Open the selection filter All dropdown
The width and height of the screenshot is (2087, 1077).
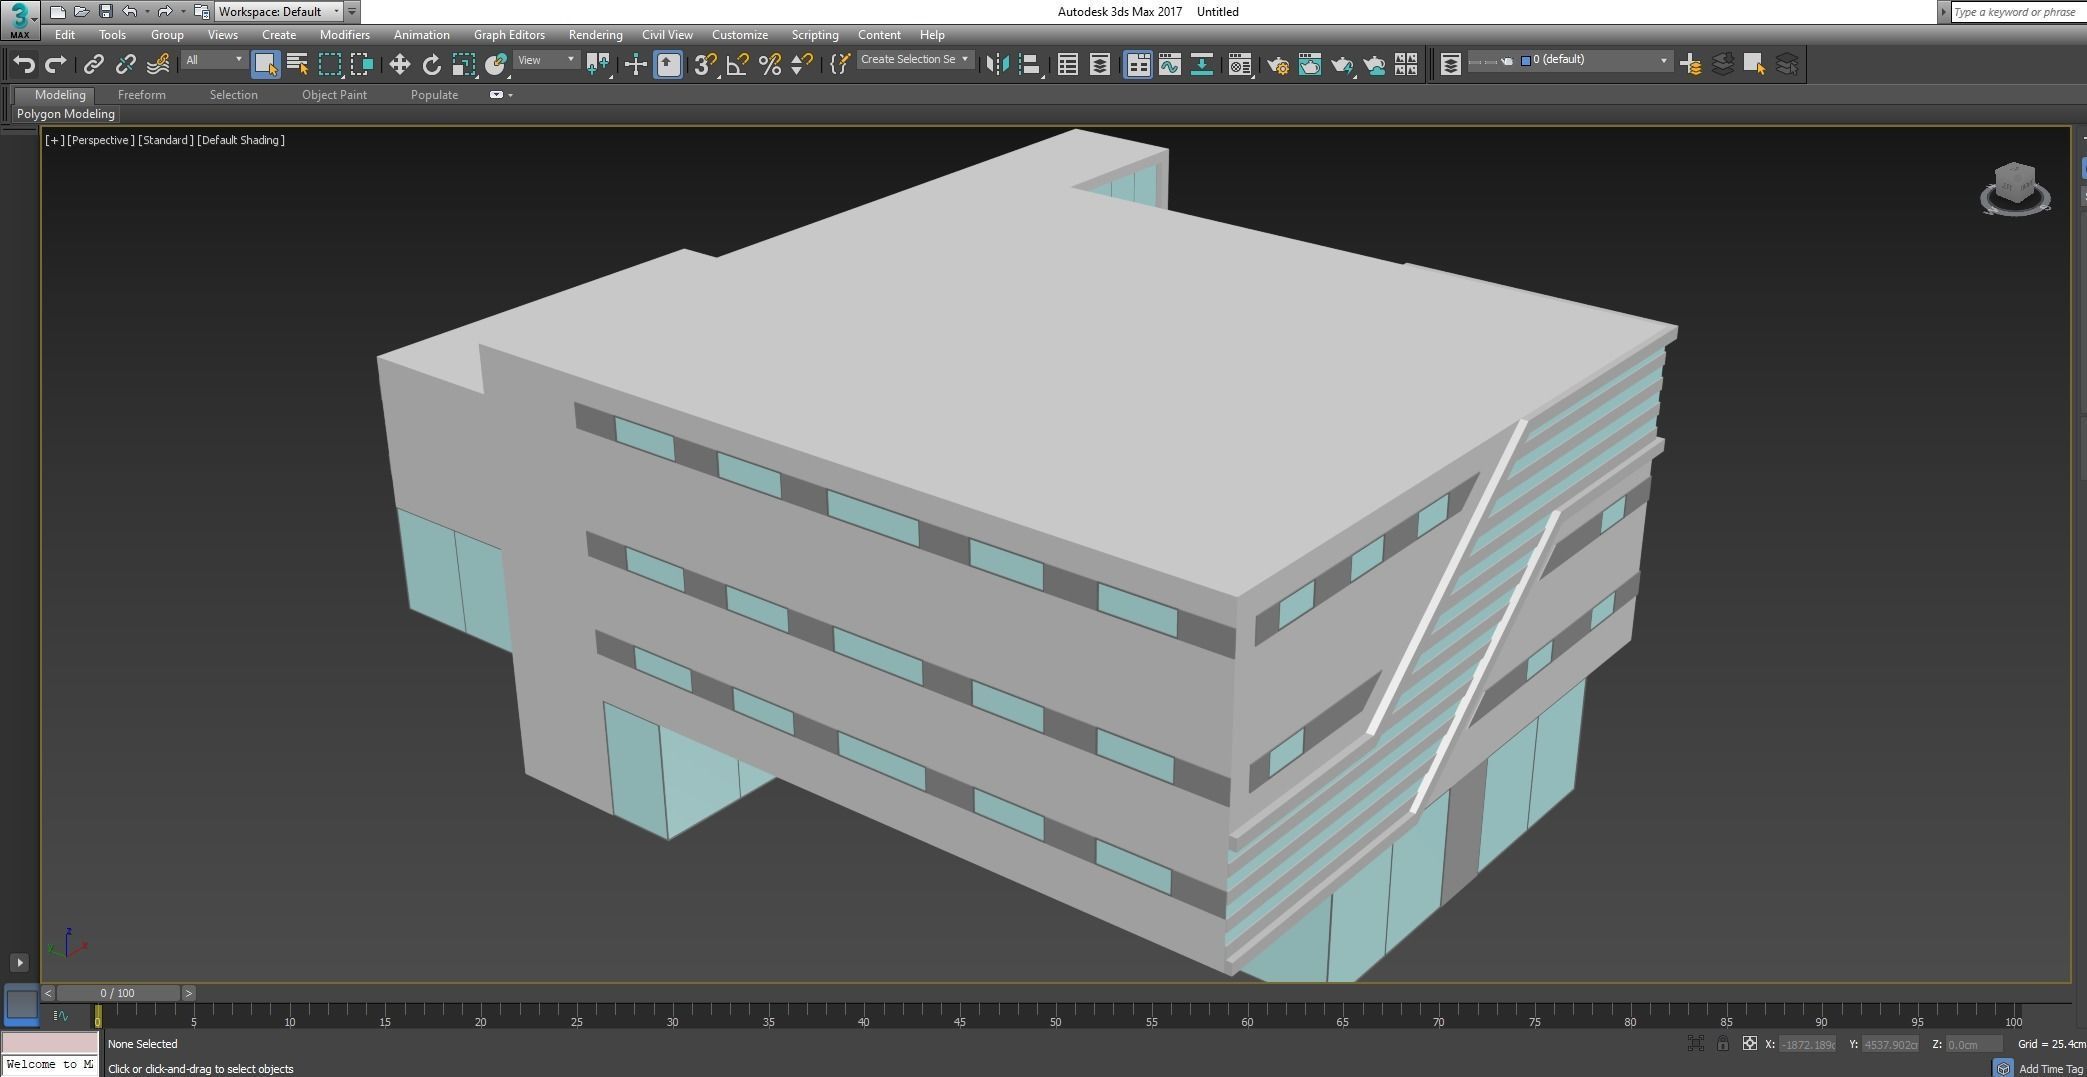coord(214,60)
